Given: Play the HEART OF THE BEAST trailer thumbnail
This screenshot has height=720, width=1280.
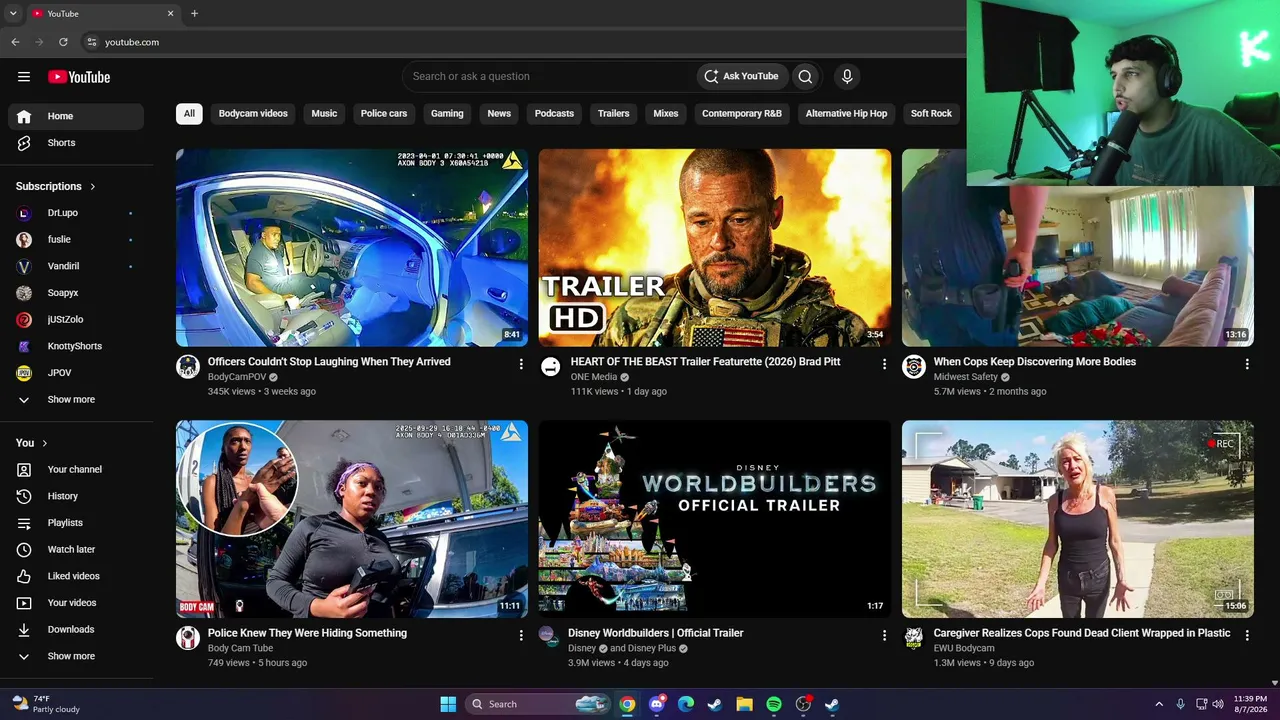Looking at the screenshot, I should point(715,248).
